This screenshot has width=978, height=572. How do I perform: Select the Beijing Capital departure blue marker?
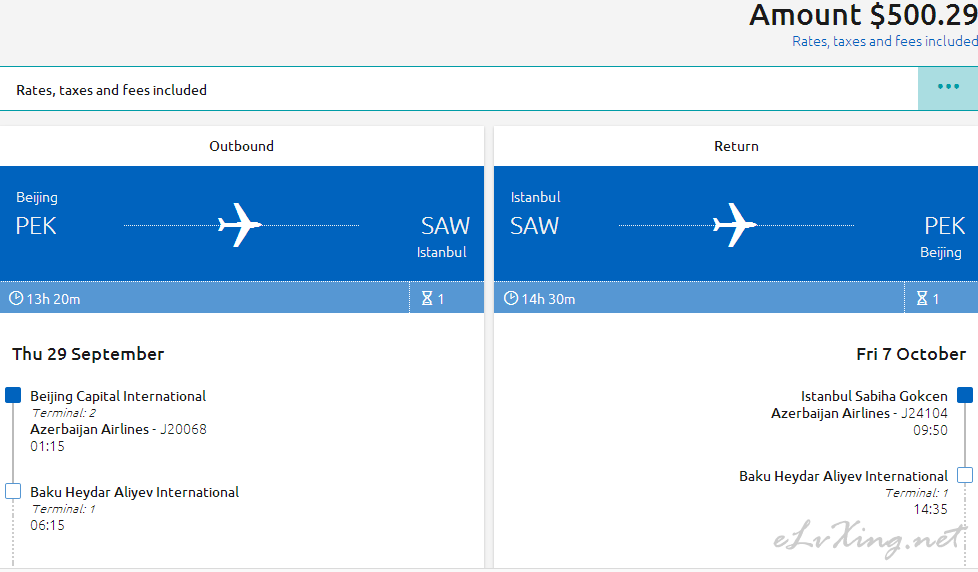click(13, 395)
